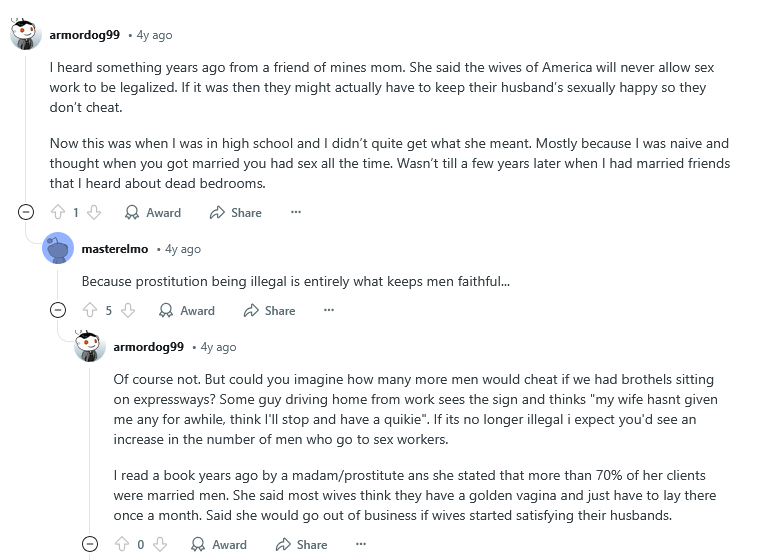Click masterelmo's blue avatar

pos(58,249)
